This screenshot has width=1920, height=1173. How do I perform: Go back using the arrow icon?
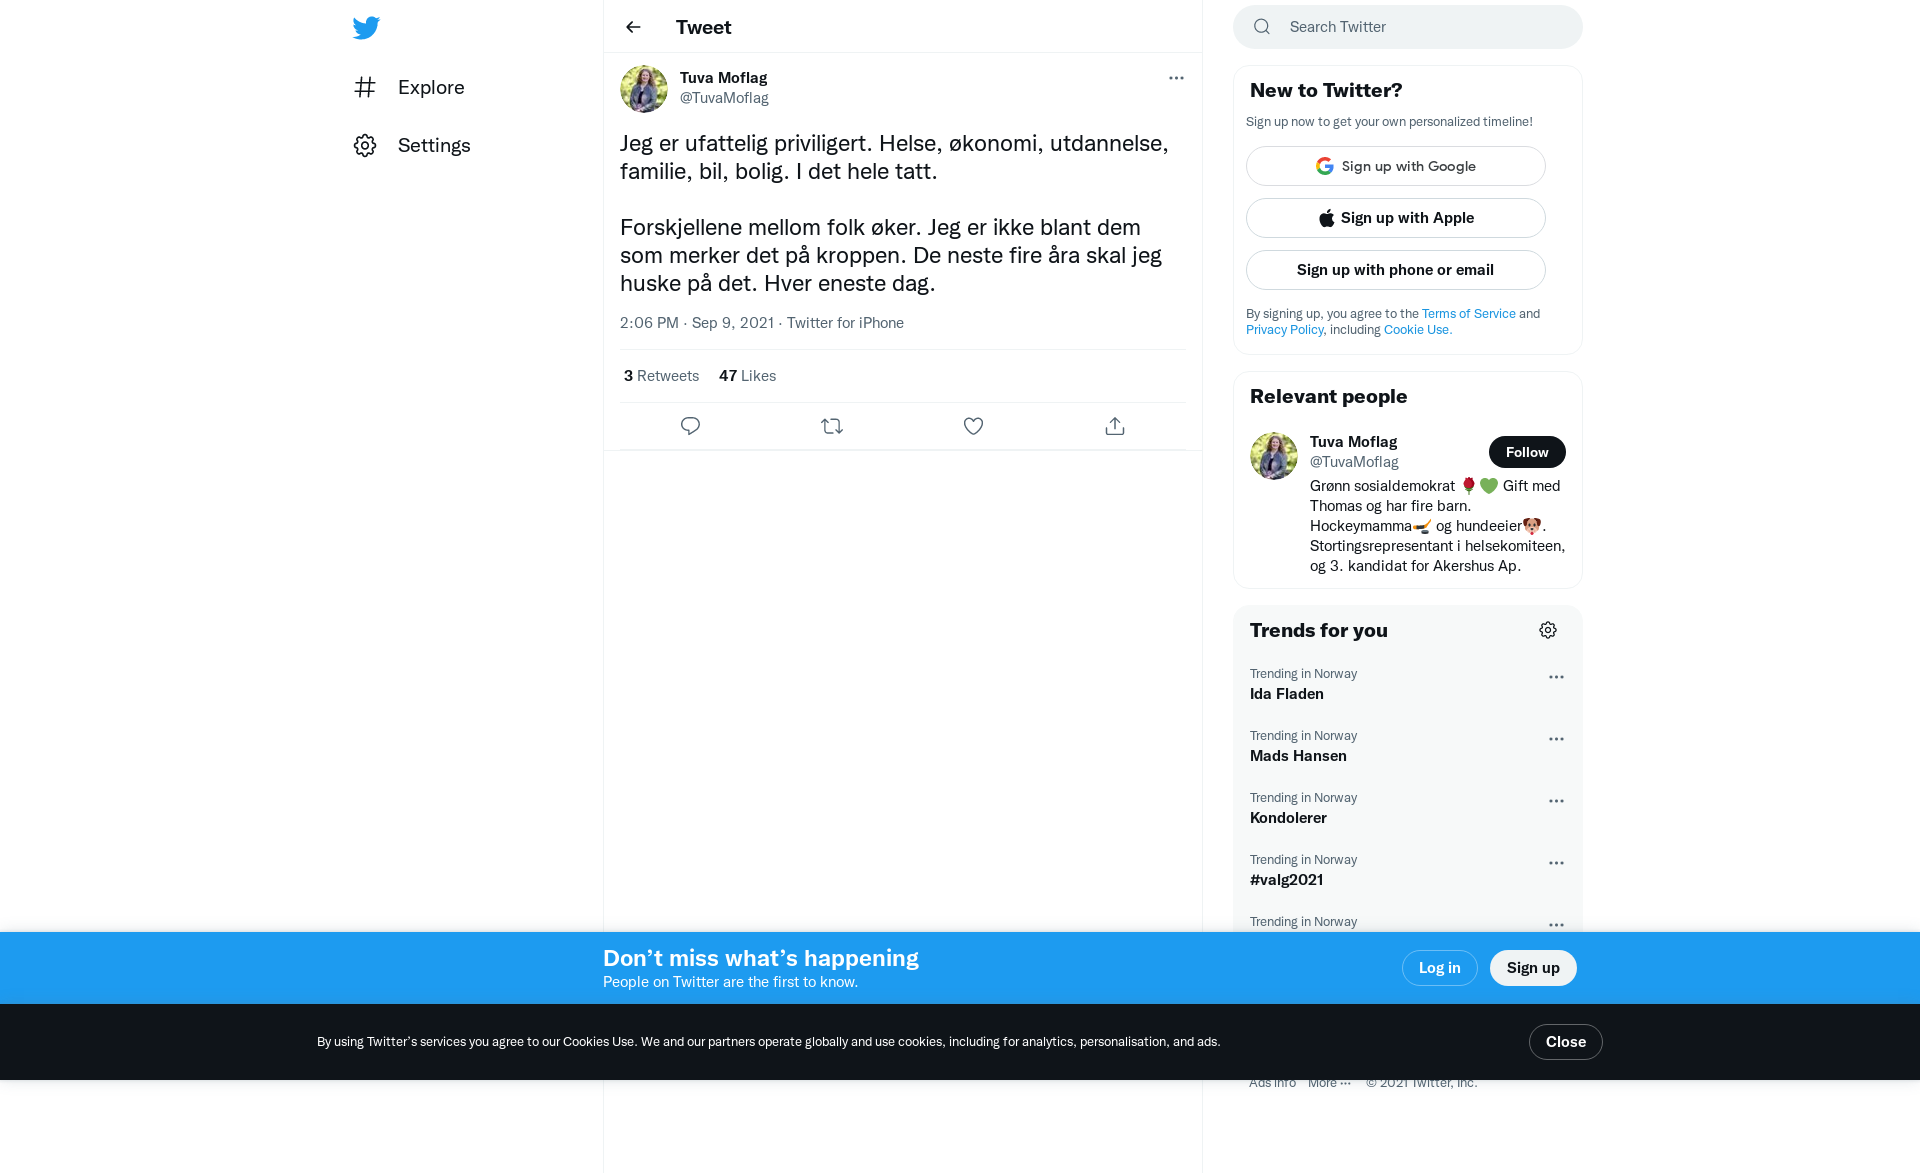(633, 27)
